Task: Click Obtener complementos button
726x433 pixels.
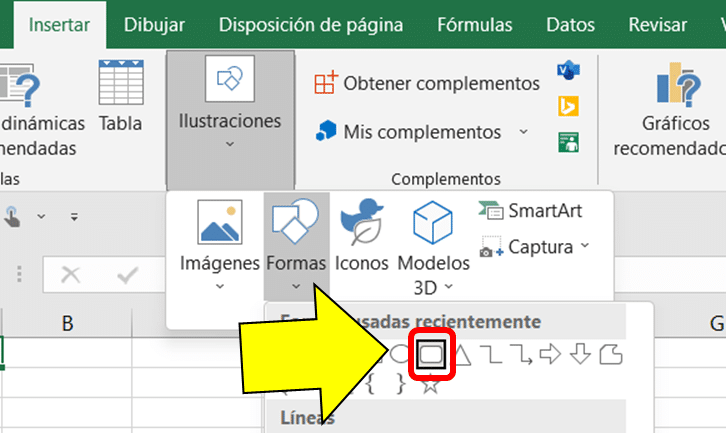Action: click(x=427, y=83)
